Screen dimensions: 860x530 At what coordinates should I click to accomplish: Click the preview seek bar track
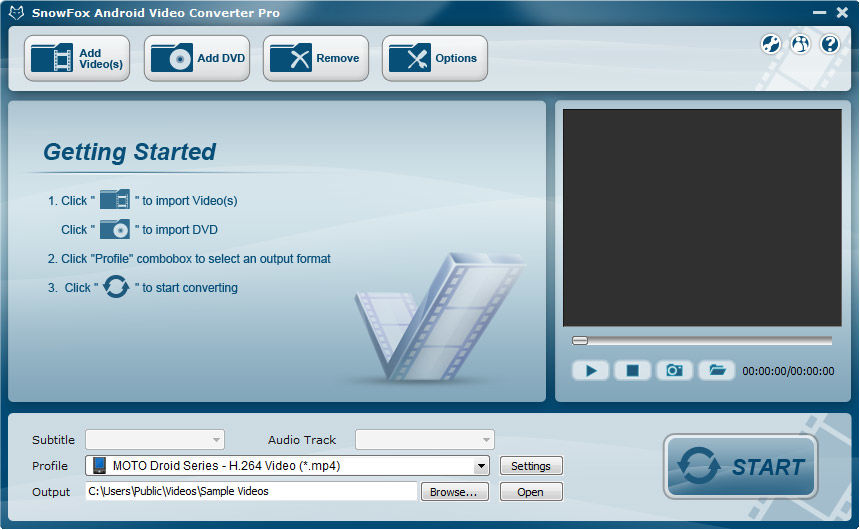tap(702, 341)
